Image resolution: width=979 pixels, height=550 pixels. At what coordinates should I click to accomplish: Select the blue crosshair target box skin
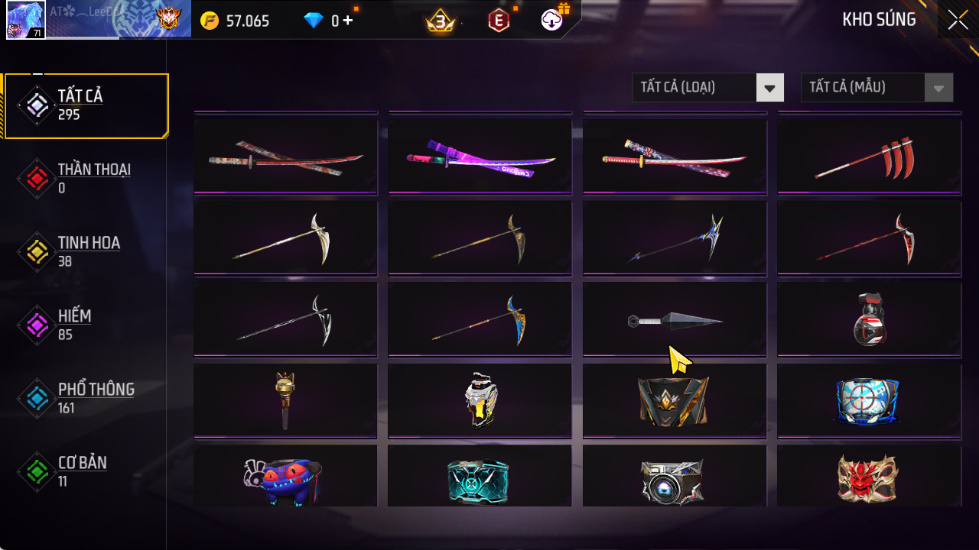pos(869,401)
